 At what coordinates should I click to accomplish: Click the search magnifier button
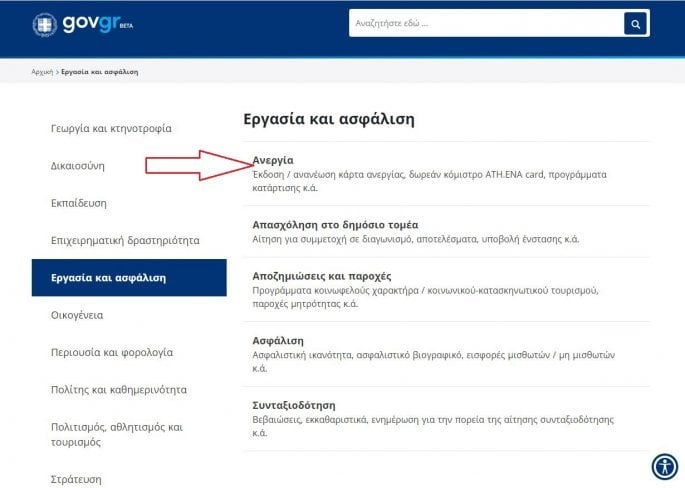click(x=635, y=24)
